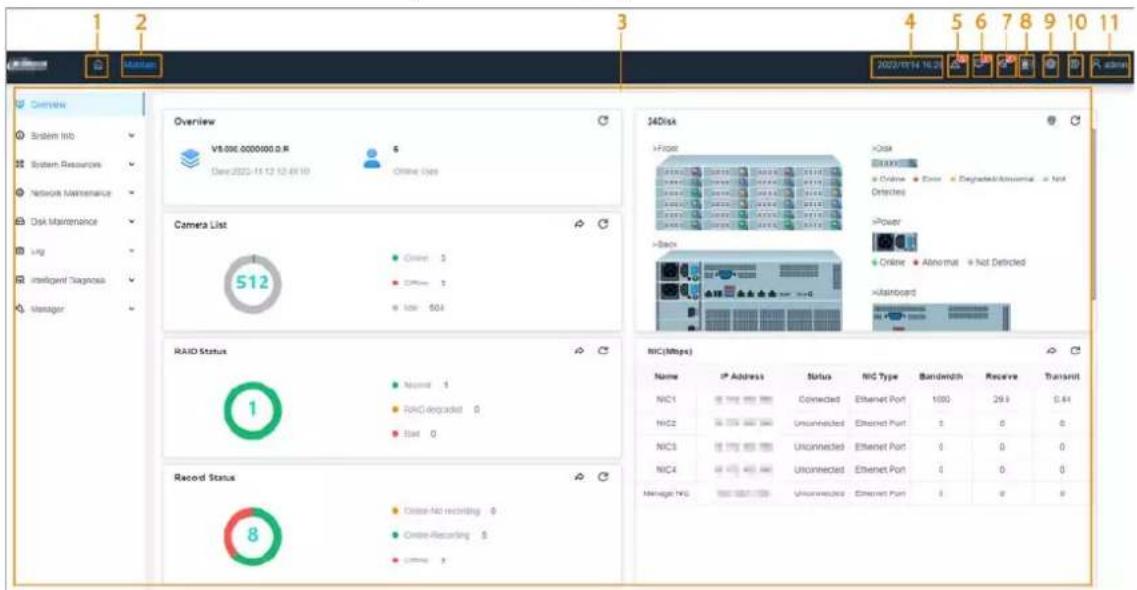Select the NIC3 row name cell
Viewport: 1137px width, 590px height.
pos(666,446)
